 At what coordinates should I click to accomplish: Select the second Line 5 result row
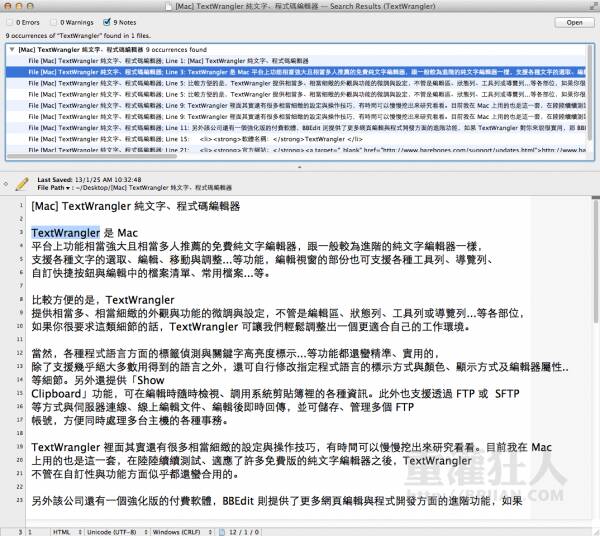click(x=296, y=94)
